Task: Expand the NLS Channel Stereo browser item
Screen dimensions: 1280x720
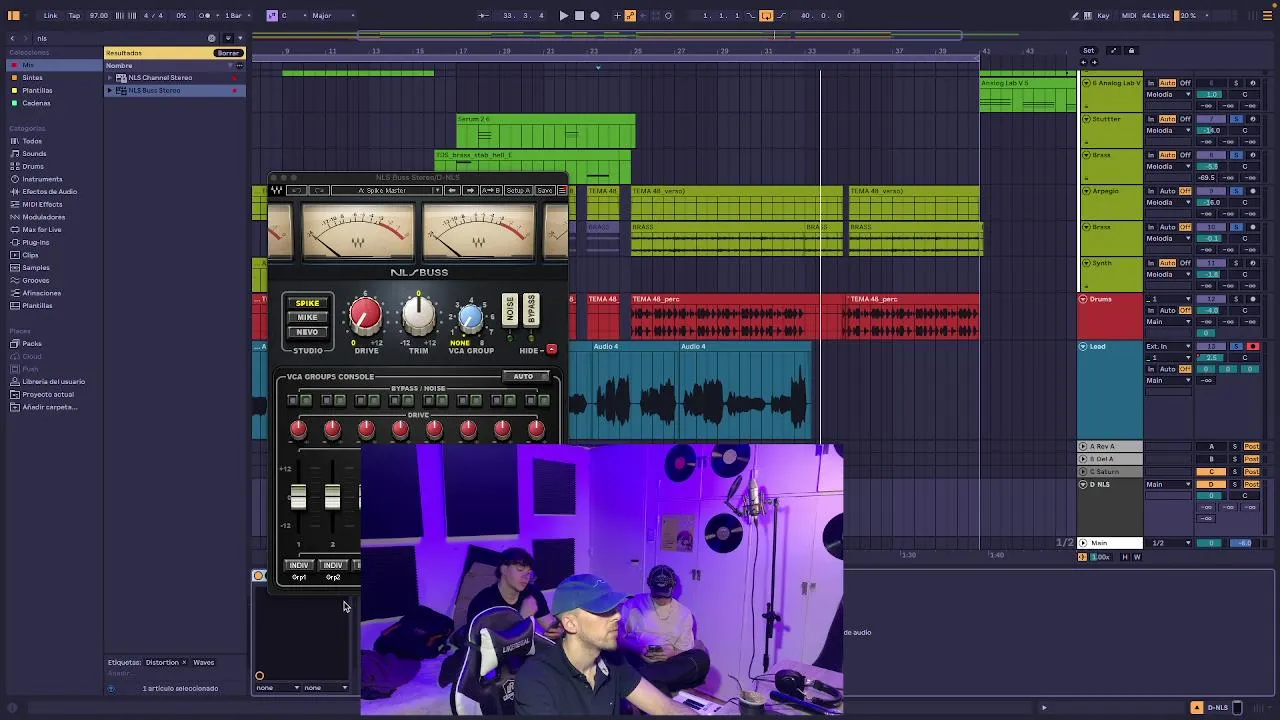Action: 110,78
